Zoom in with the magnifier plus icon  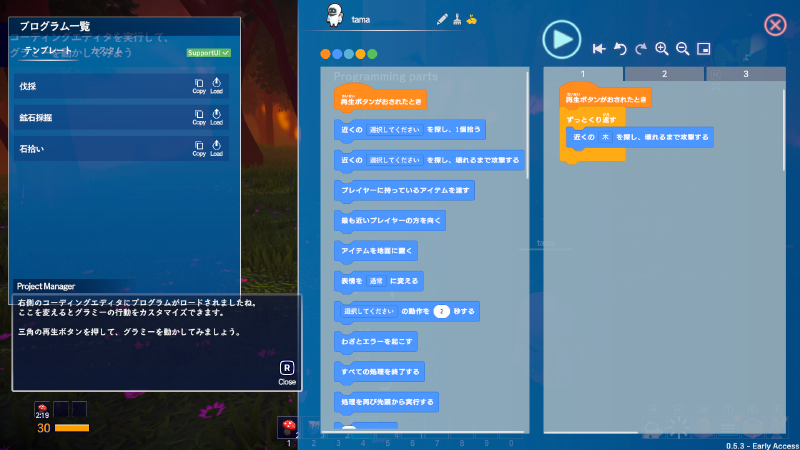[661, 48]
